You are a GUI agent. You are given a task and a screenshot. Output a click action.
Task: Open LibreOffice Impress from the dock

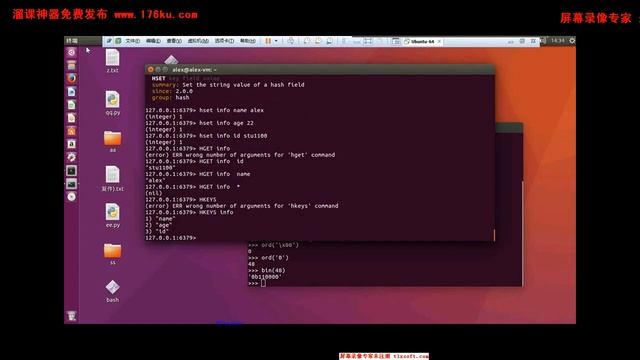(71, 118)
